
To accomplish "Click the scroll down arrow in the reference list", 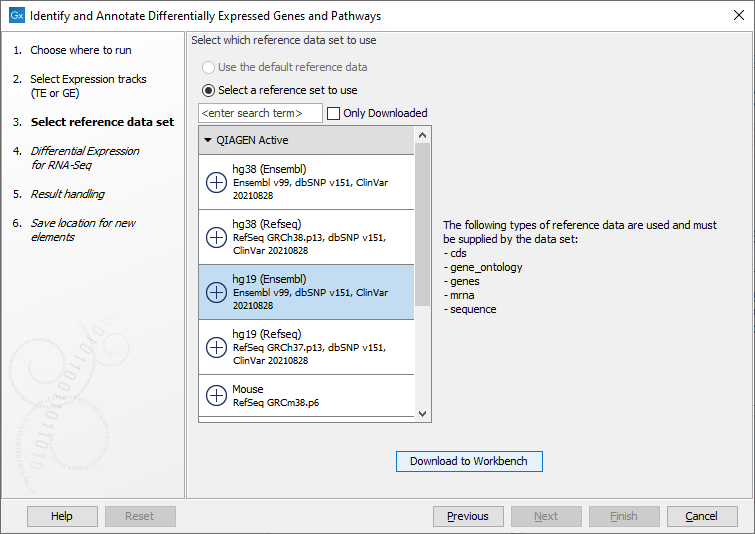I will [x=423, y=414].
